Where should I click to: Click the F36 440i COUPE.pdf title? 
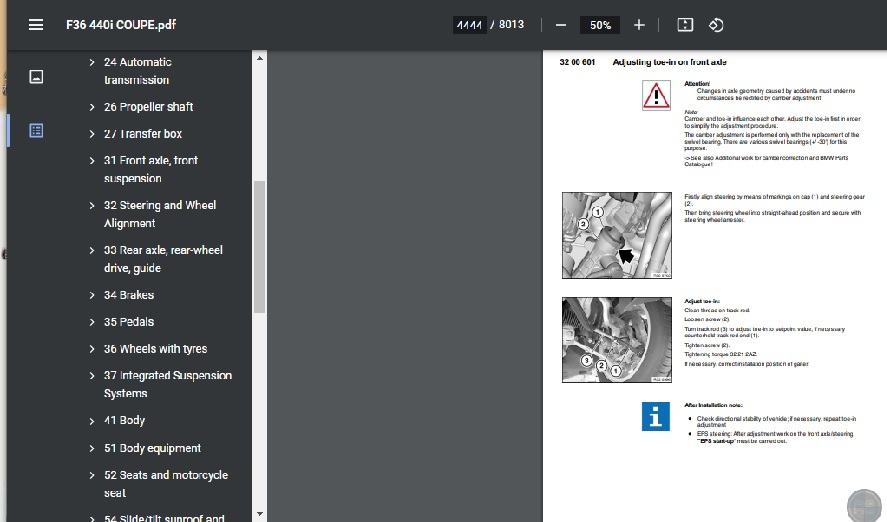pyautogui.click(x=121, y=25)
